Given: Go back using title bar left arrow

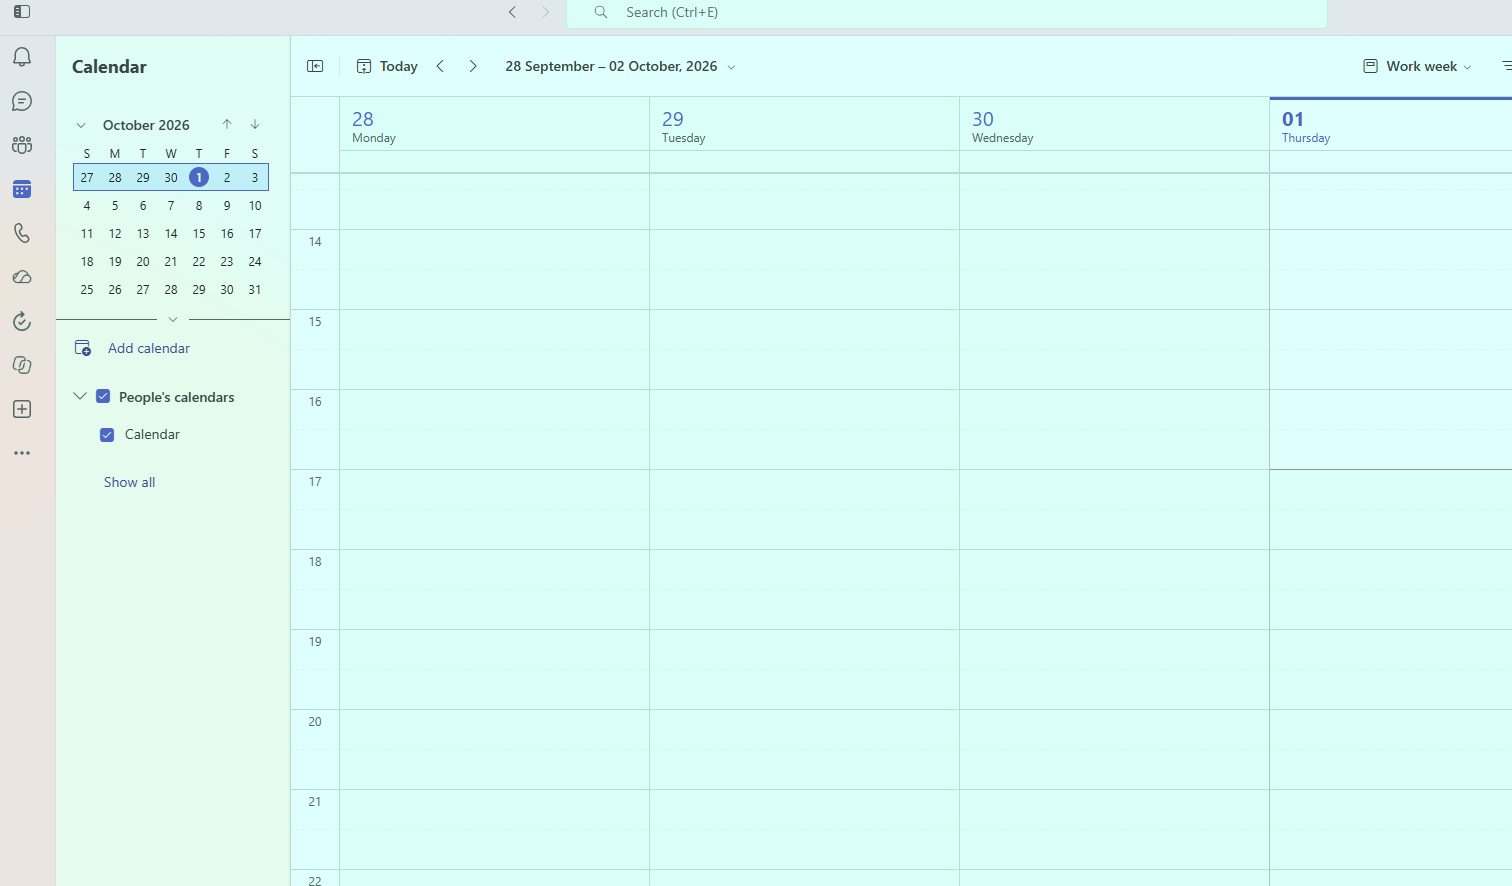Looking at the screenshot, I should click(512, 12).
